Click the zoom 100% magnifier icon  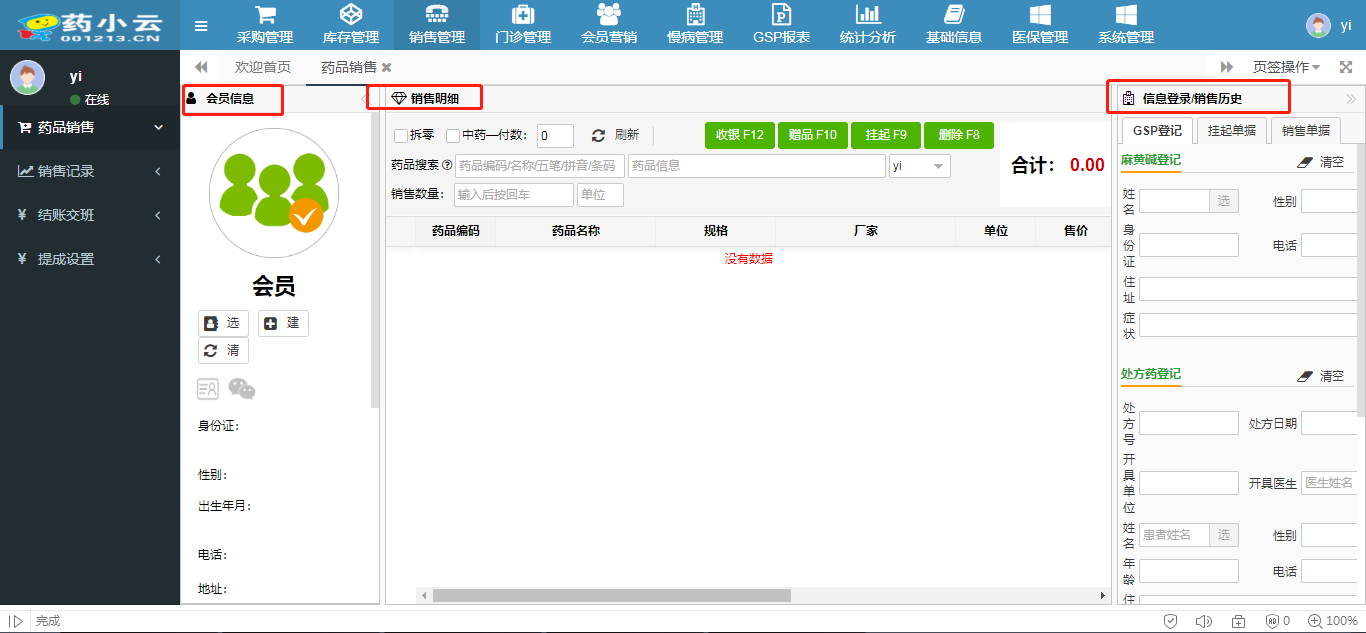pos(1314,621)
